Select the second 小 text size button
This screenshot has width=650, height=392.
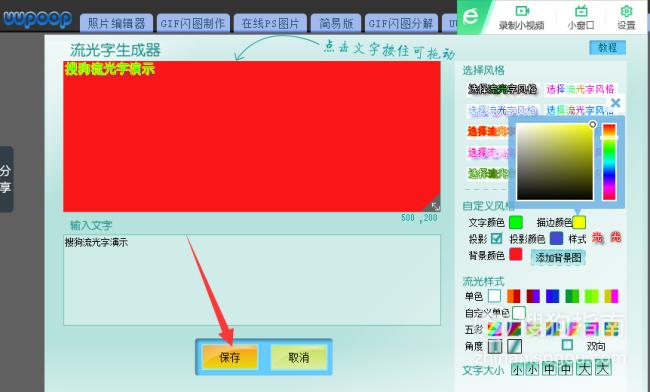click(532, 368)
